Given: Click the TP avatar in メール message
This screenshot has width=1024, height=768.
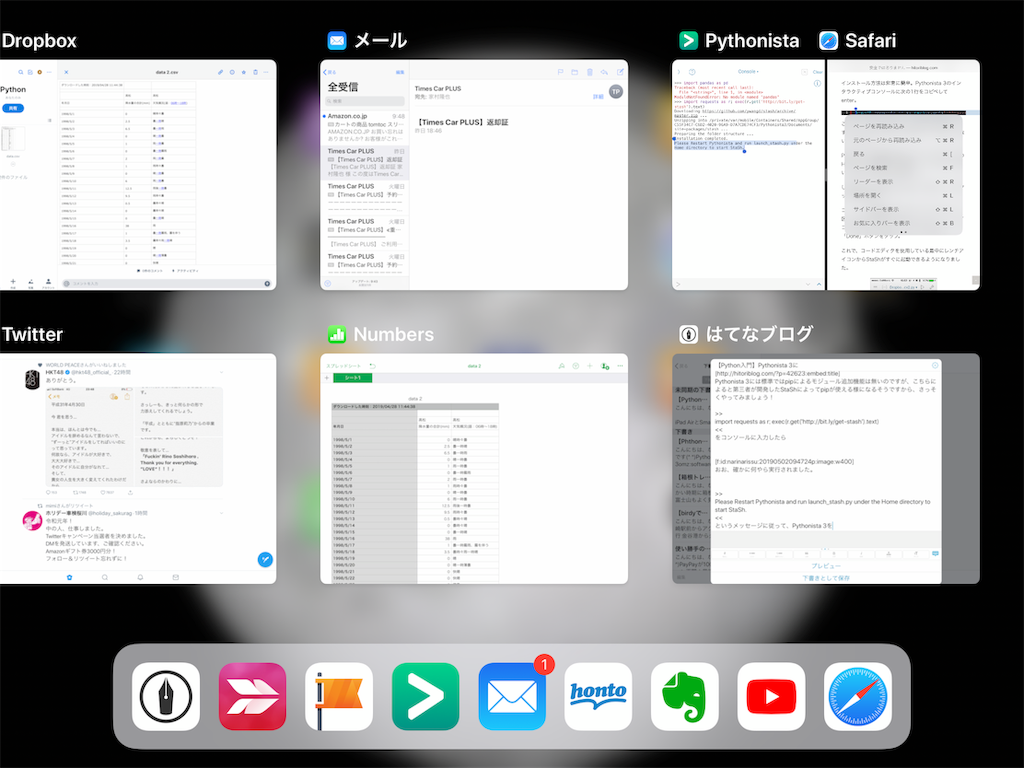Looking at the screenshot, I should click(616, 92).
